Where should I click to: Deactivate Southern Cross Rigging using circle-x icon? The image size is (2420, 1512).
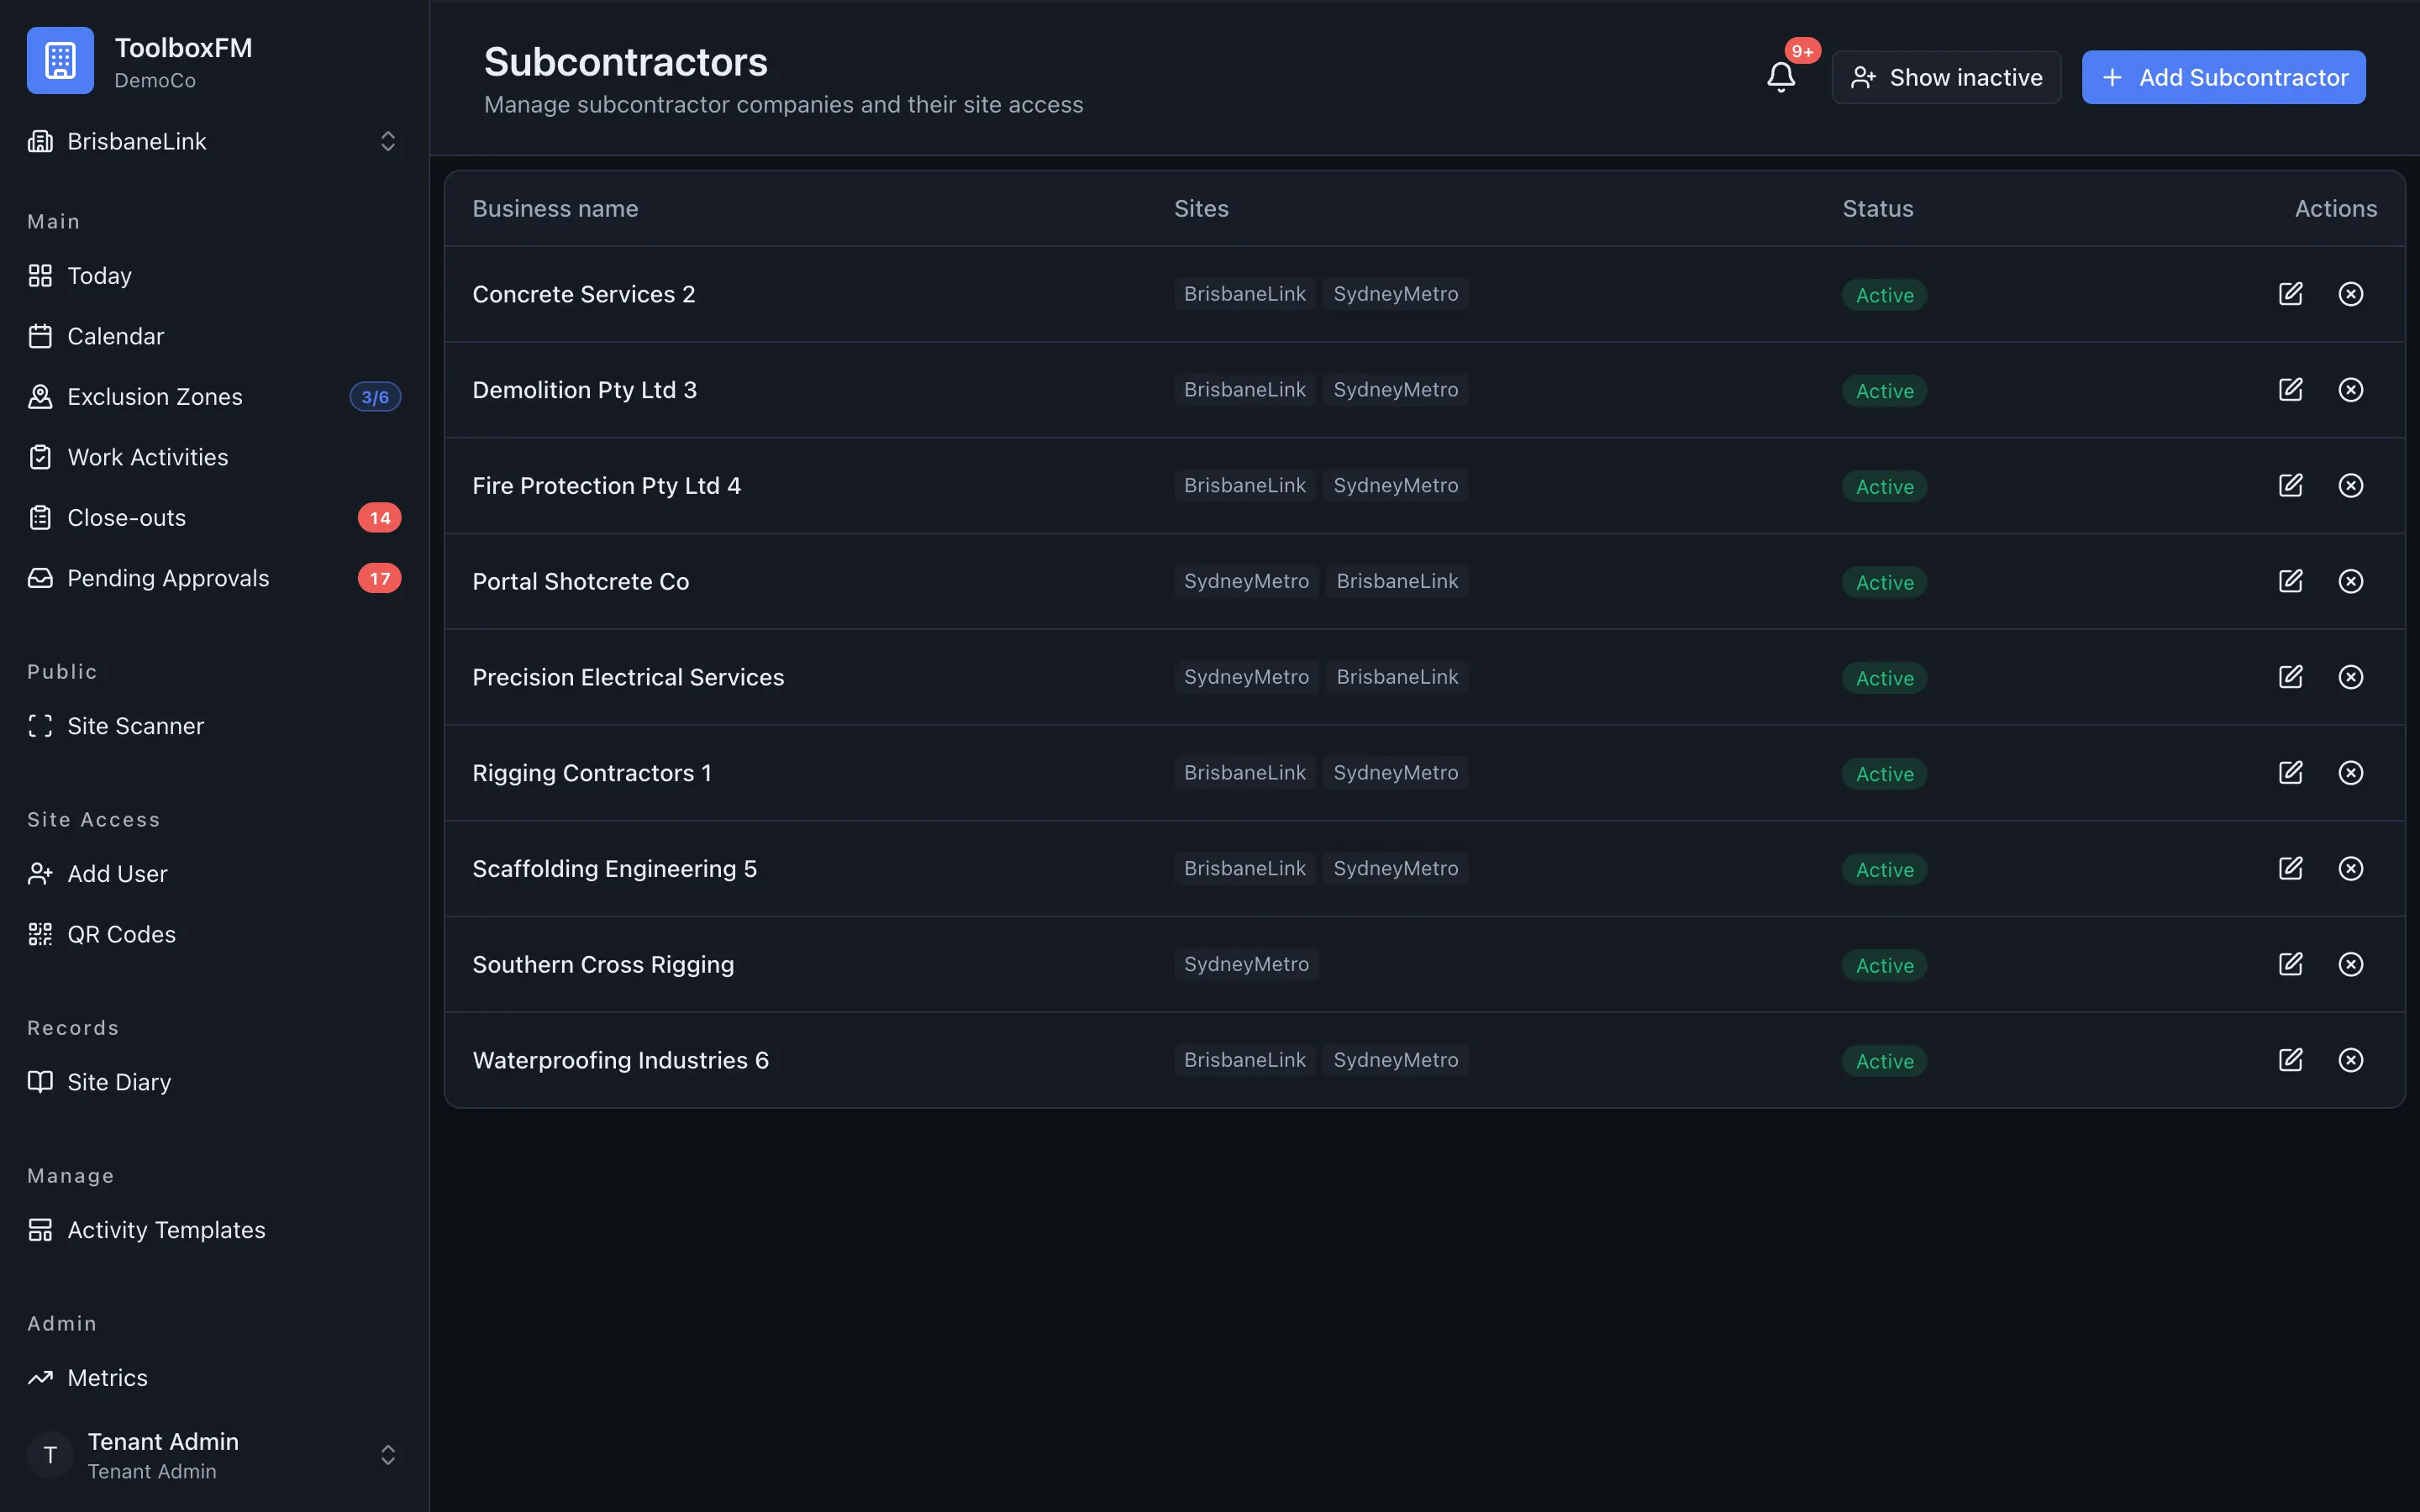tap(2350, 964)
